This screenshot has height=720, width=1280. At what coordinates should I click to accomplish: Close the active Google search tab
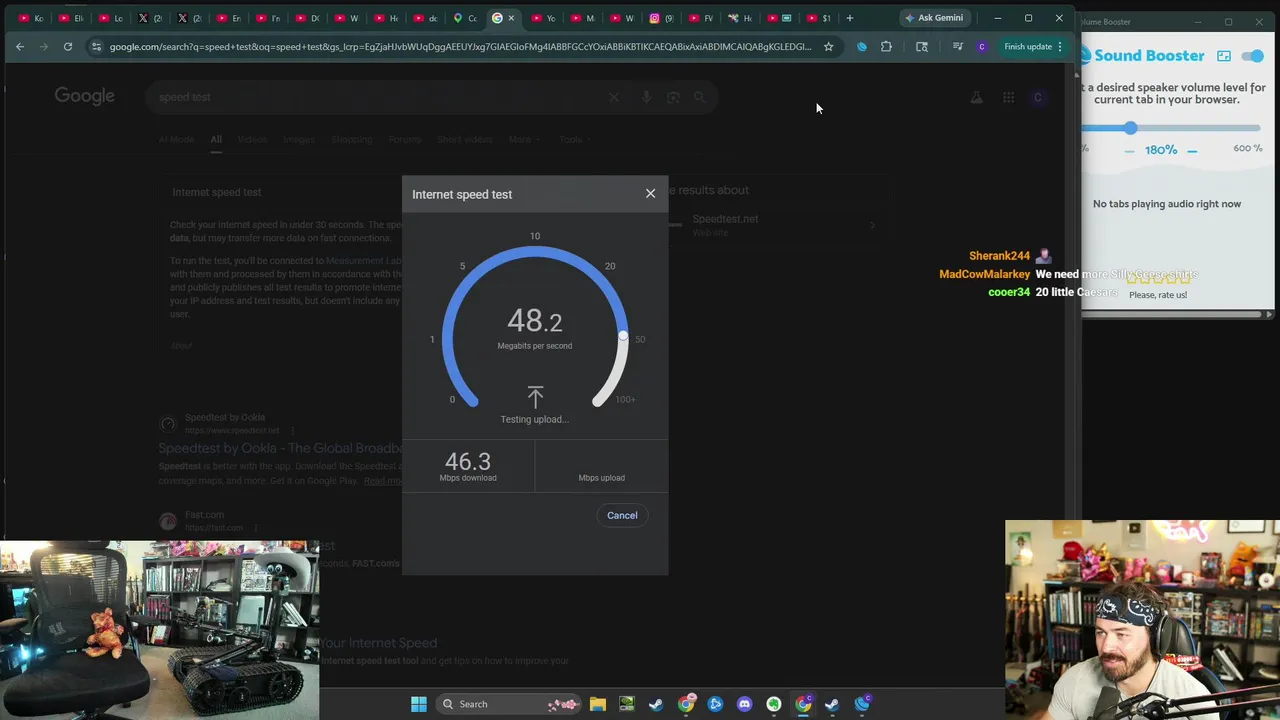click(x=512, y=18)
